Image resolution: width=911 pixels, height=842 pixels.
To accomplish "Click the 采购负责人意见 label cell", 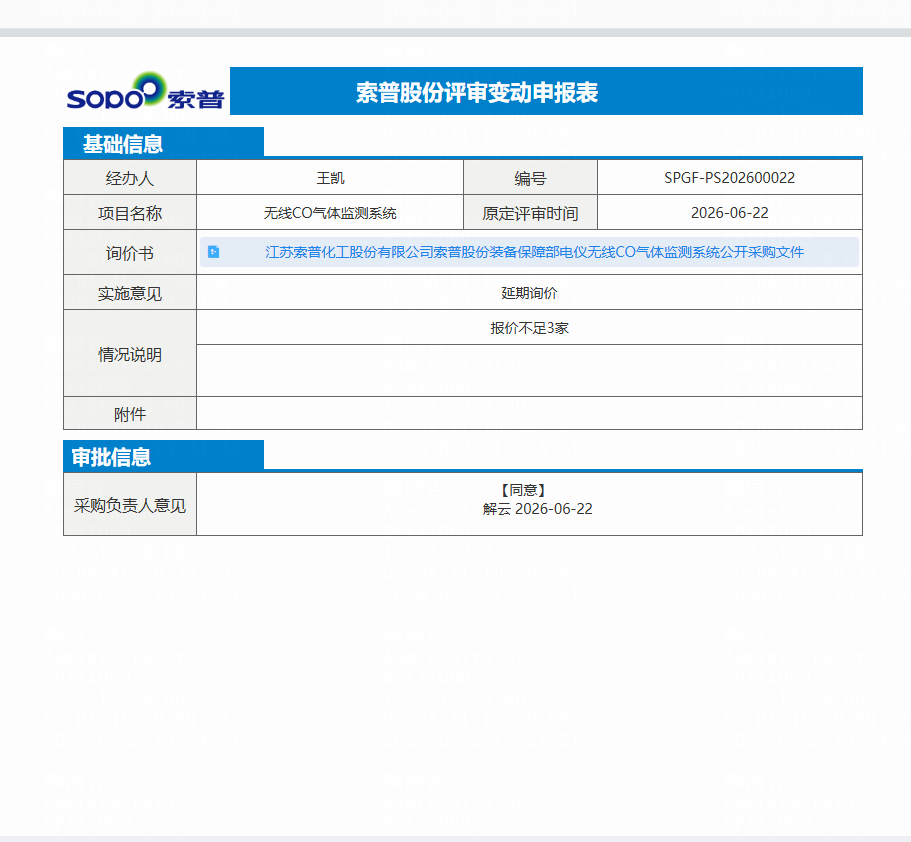I will tap(130, 505).
